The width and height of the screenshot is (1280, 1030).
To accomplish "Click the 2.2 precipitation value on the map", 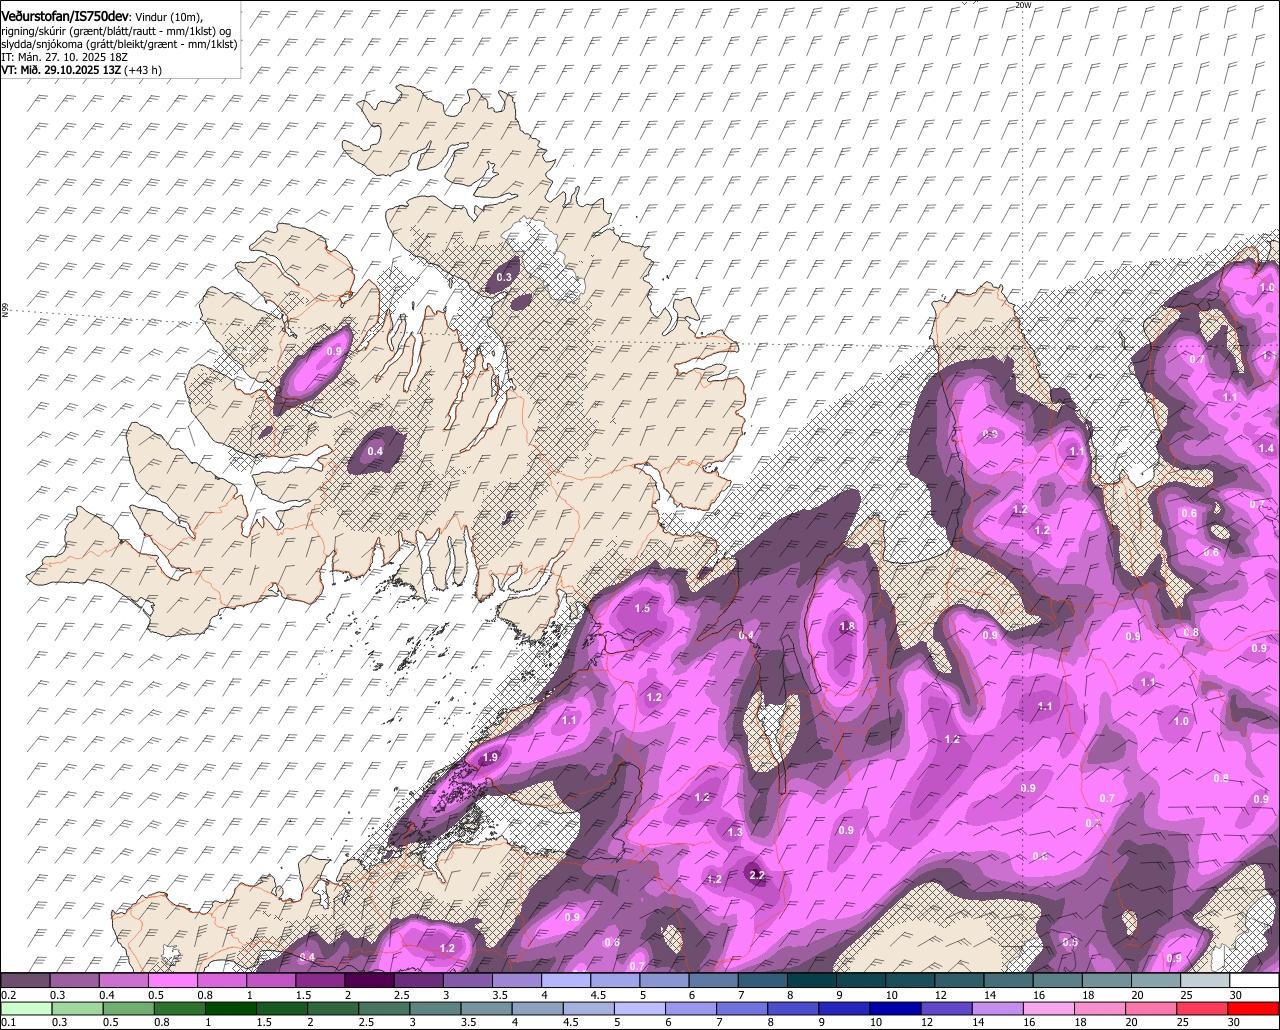I will click(x=757, y=875).
